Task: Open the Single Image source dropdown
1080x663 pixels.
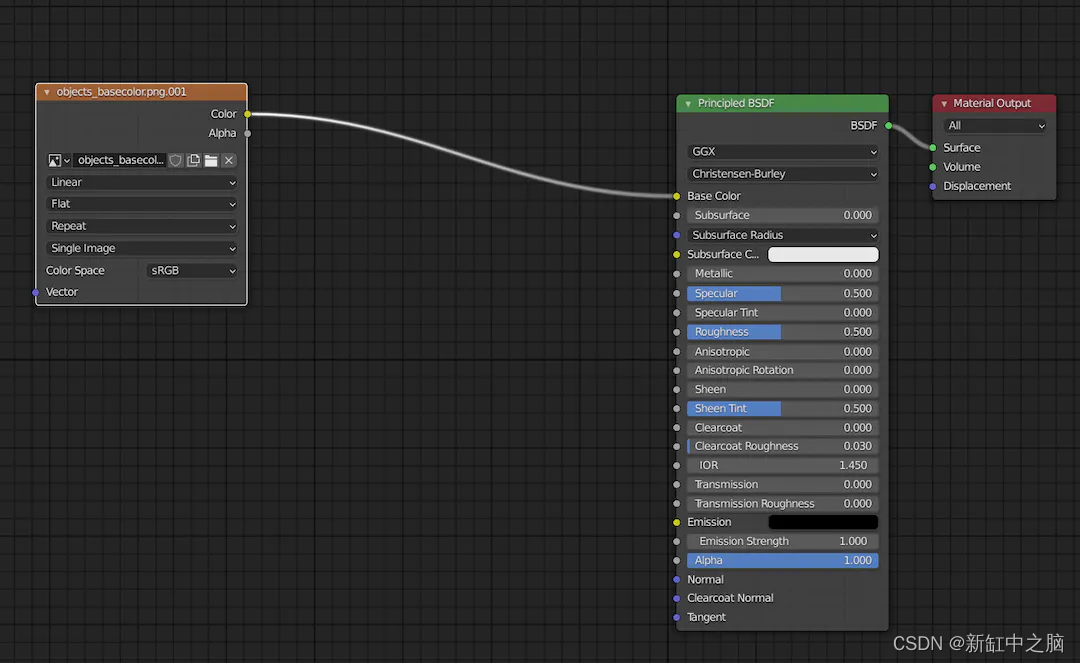Action: 140,248
